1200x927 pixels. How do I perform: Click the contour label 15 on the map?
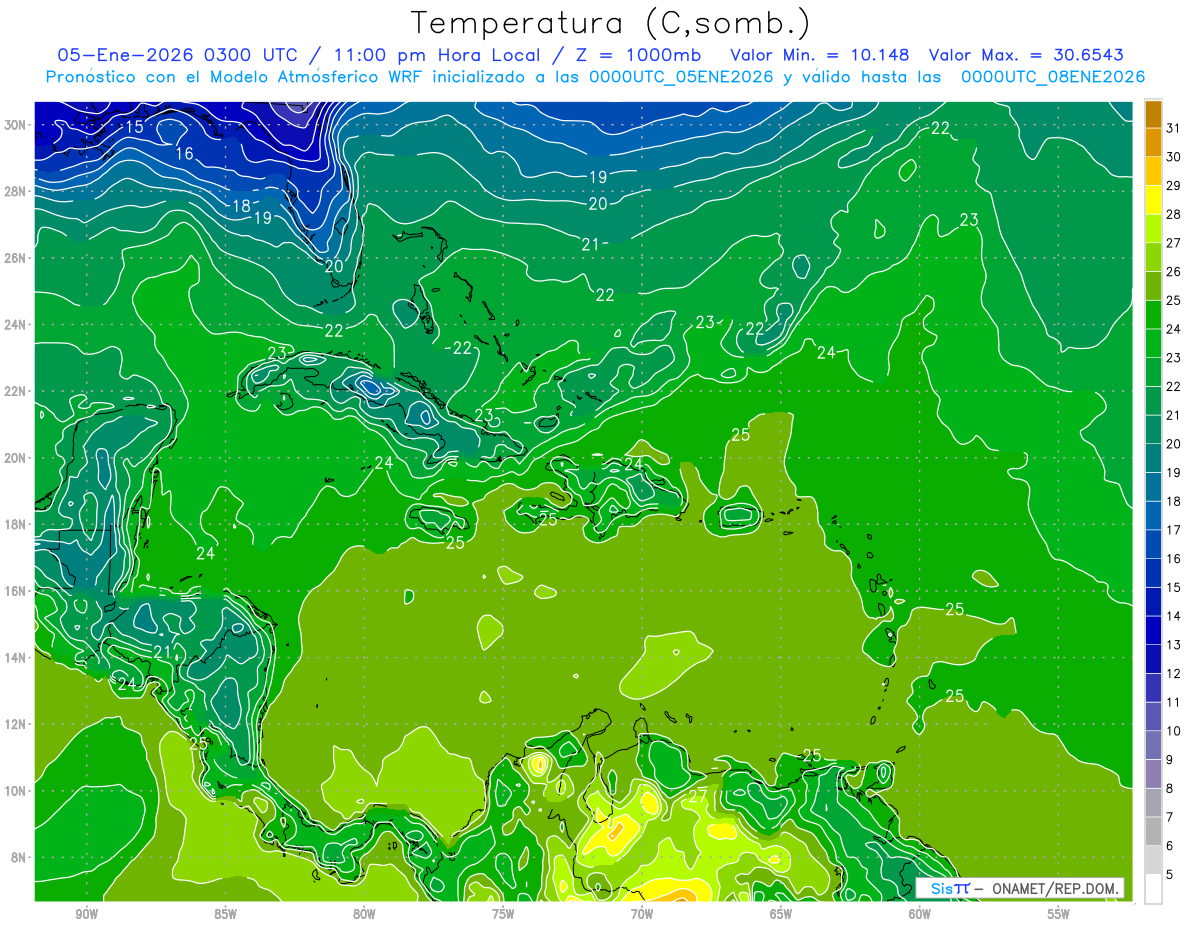point(135,127)
